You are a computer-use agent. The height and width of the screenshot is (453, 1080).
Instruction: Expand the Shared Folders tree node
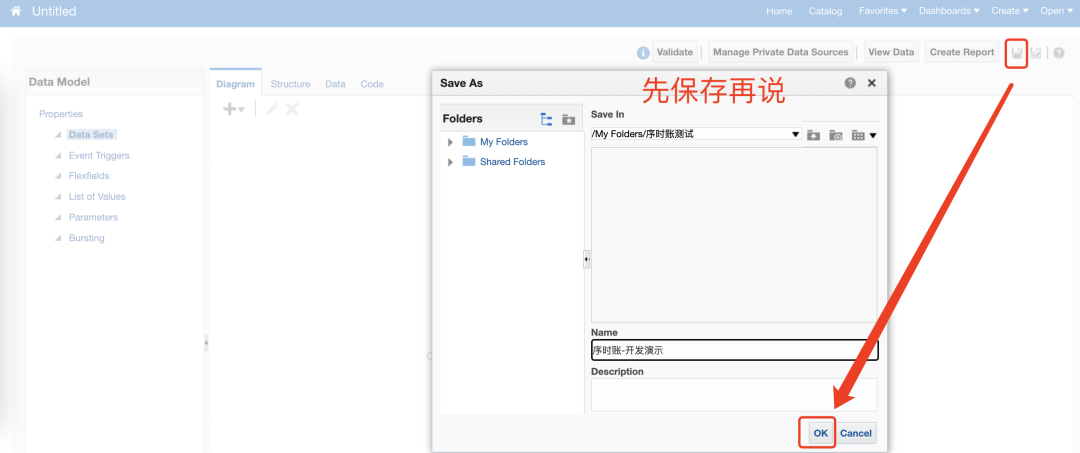[450, 162]
